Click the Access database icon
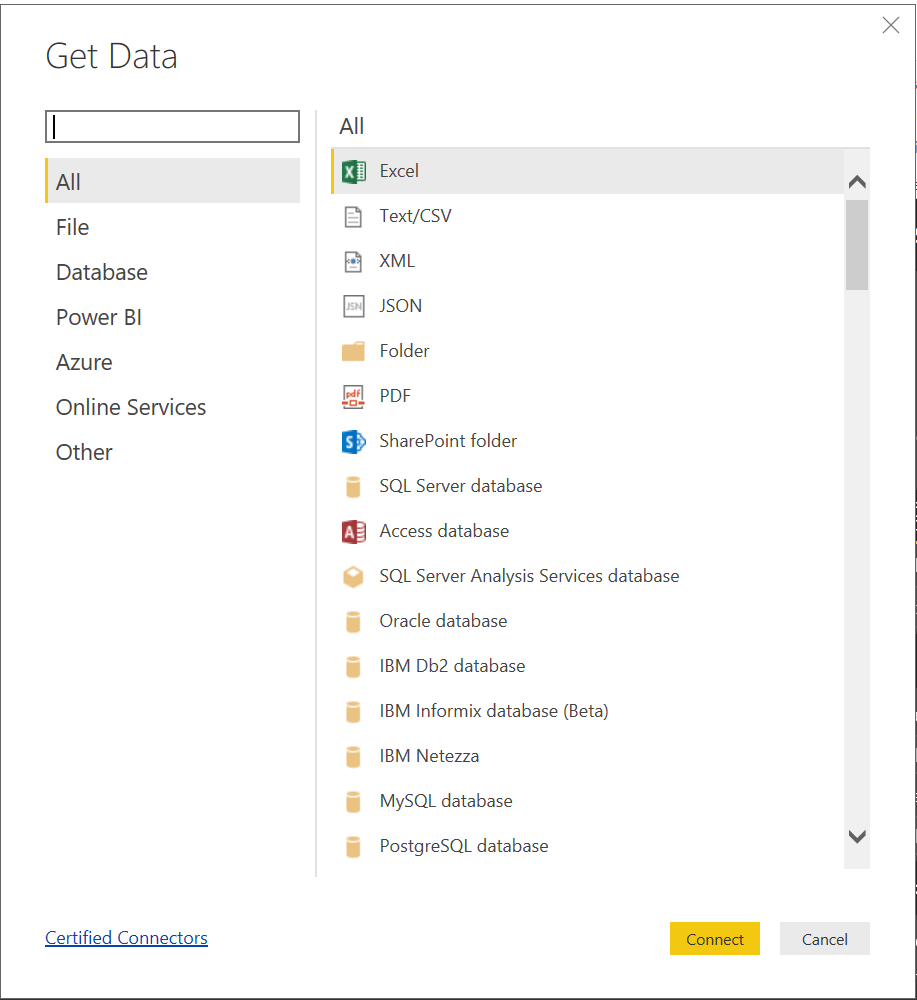This screenshot has width=917, height=1000. pos(353,531)
